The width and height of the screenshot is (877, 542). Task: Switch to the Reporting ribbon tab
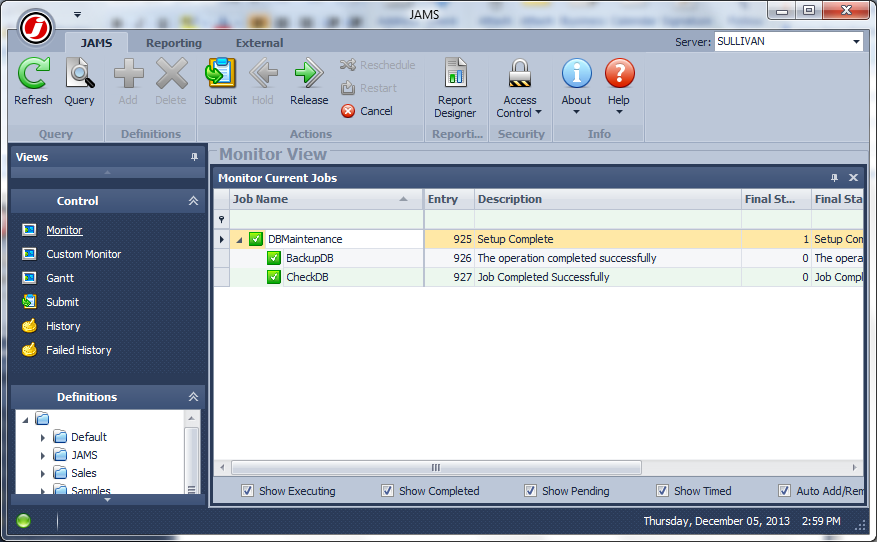click(174, 43)
